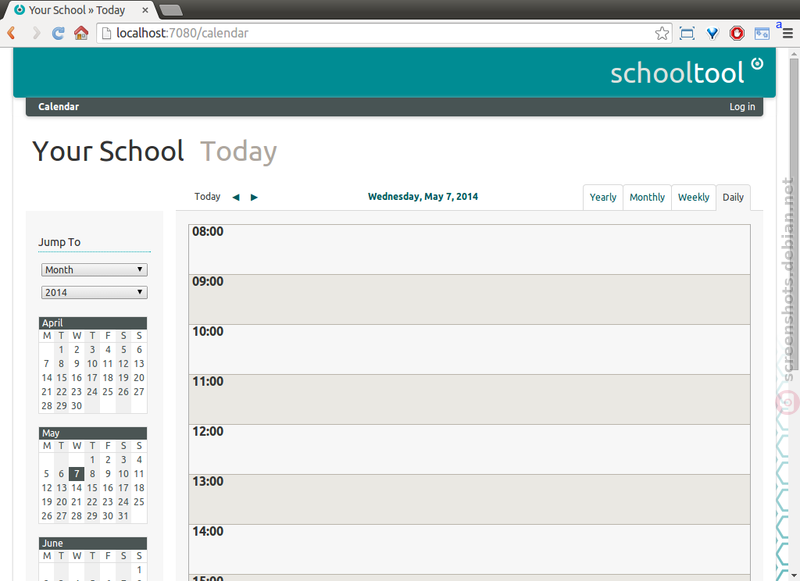Close the Your School » Today tab

[145, 10]
